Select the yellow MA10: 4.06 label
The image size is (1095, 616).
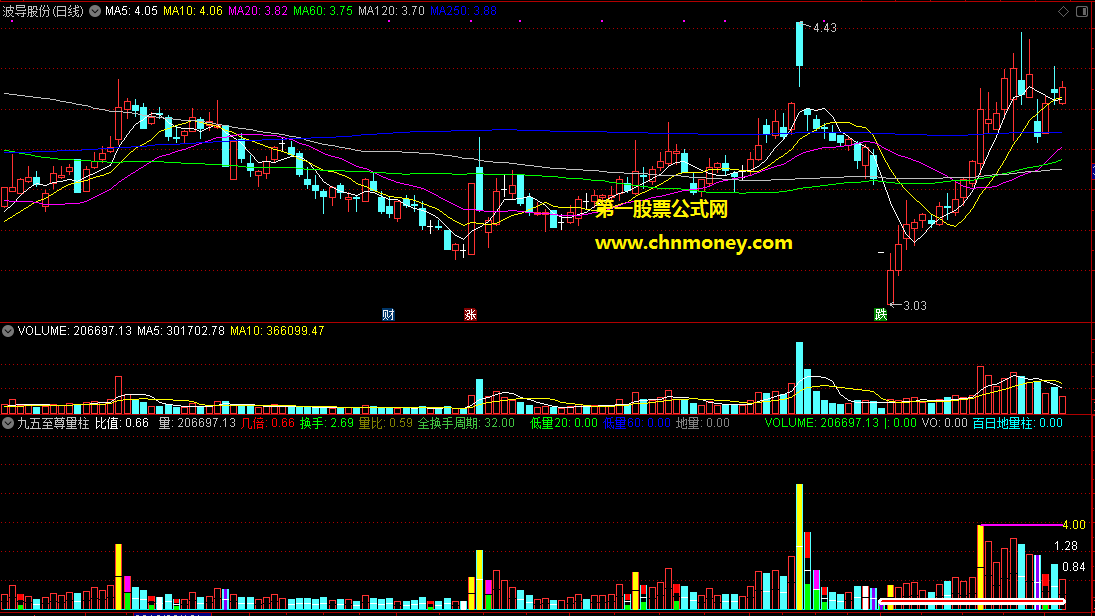(193, 11)
